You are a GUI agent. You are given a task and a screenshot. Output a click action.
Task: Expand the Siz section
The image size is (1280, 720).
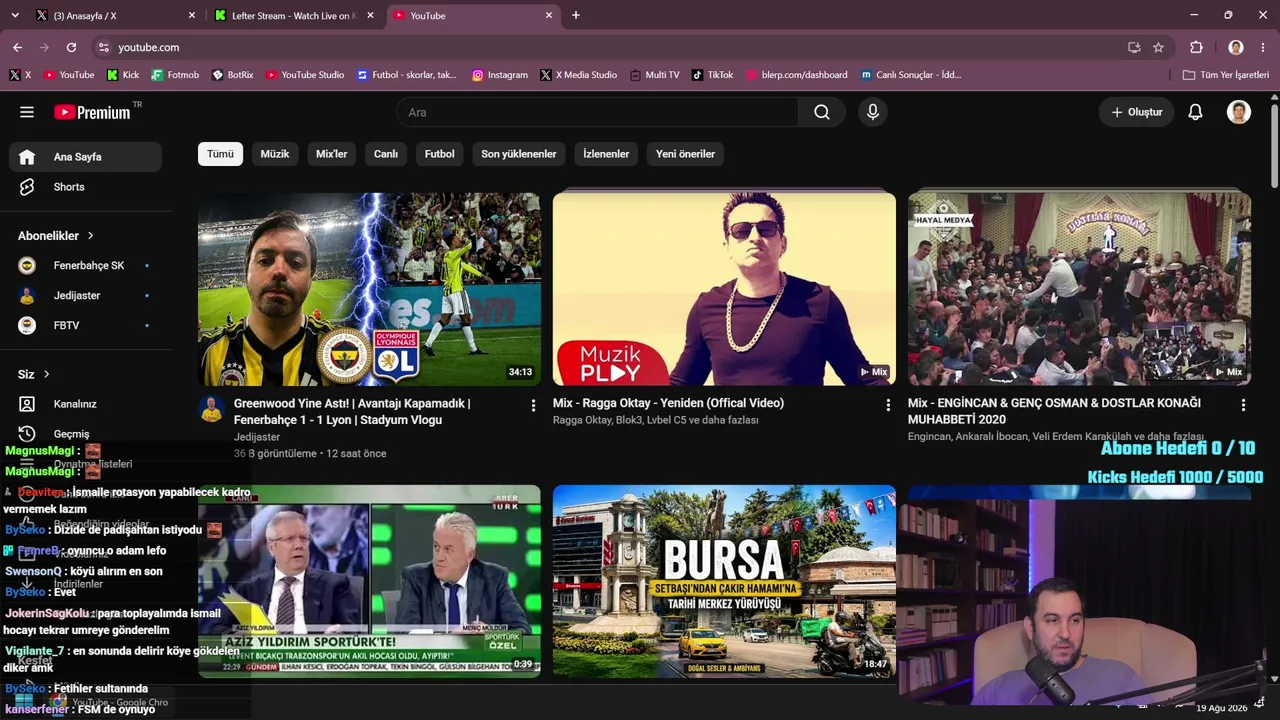[34, 374]
